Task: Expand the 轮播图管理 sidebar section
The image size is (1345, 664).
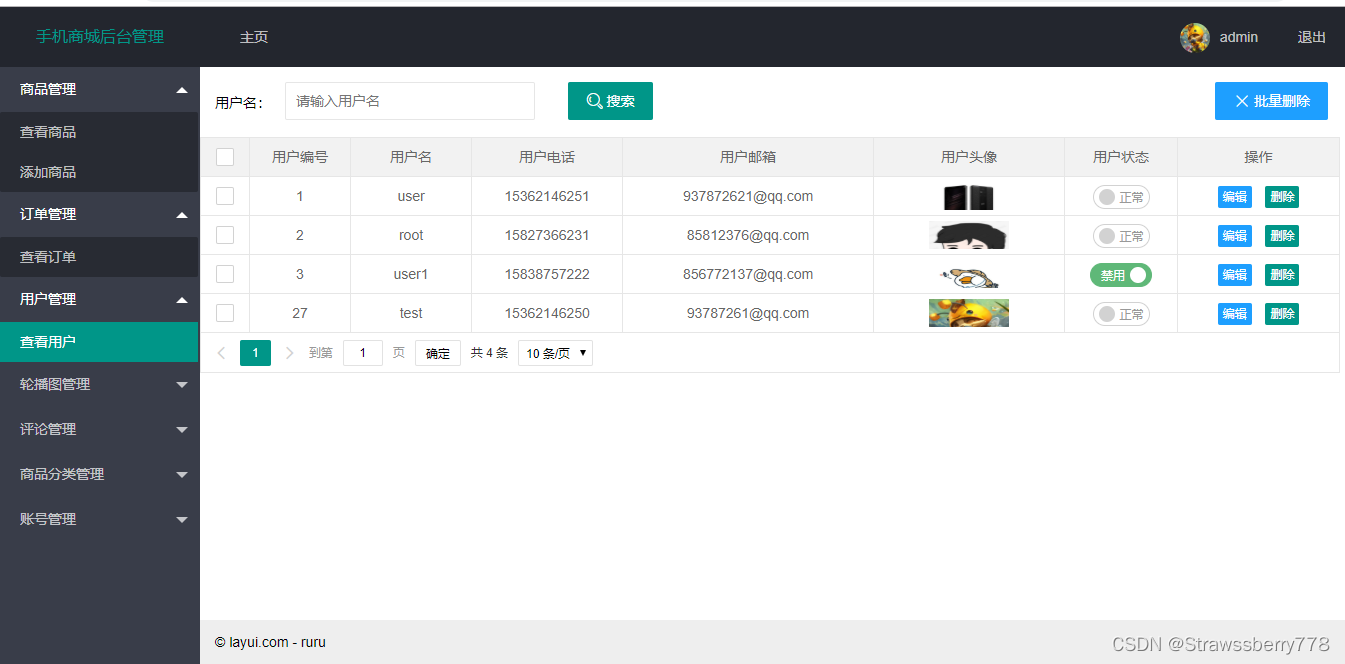Action: (x=99, y=384)
